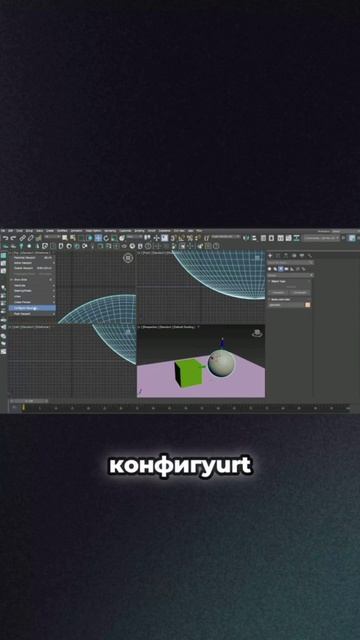
Task: Switch to the Modify command panel tab
Action: pos(278,256)
